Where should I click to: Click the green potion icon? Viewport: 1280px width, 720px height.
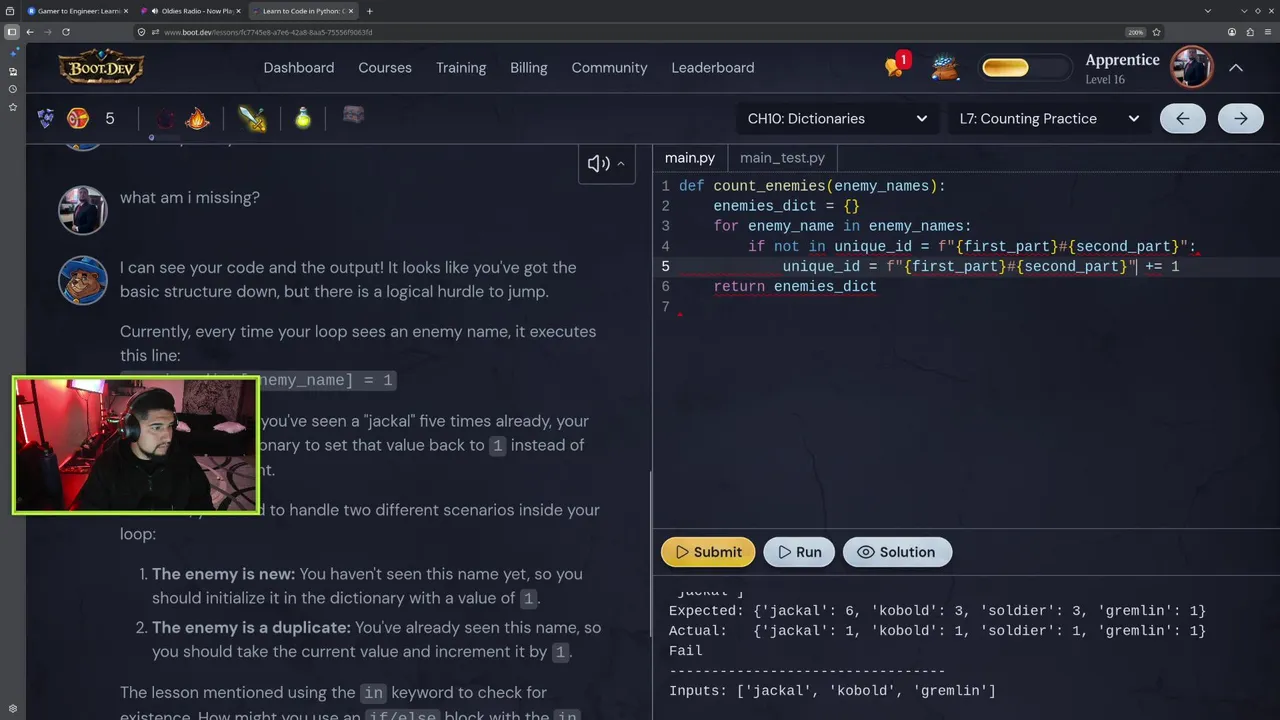point(303,119)
